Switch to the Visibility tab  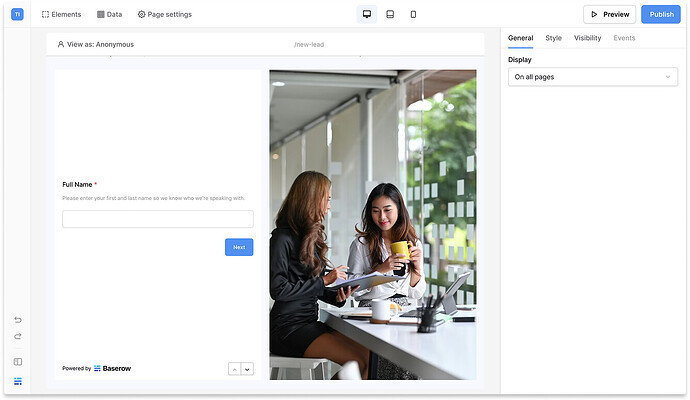[587, 38]
